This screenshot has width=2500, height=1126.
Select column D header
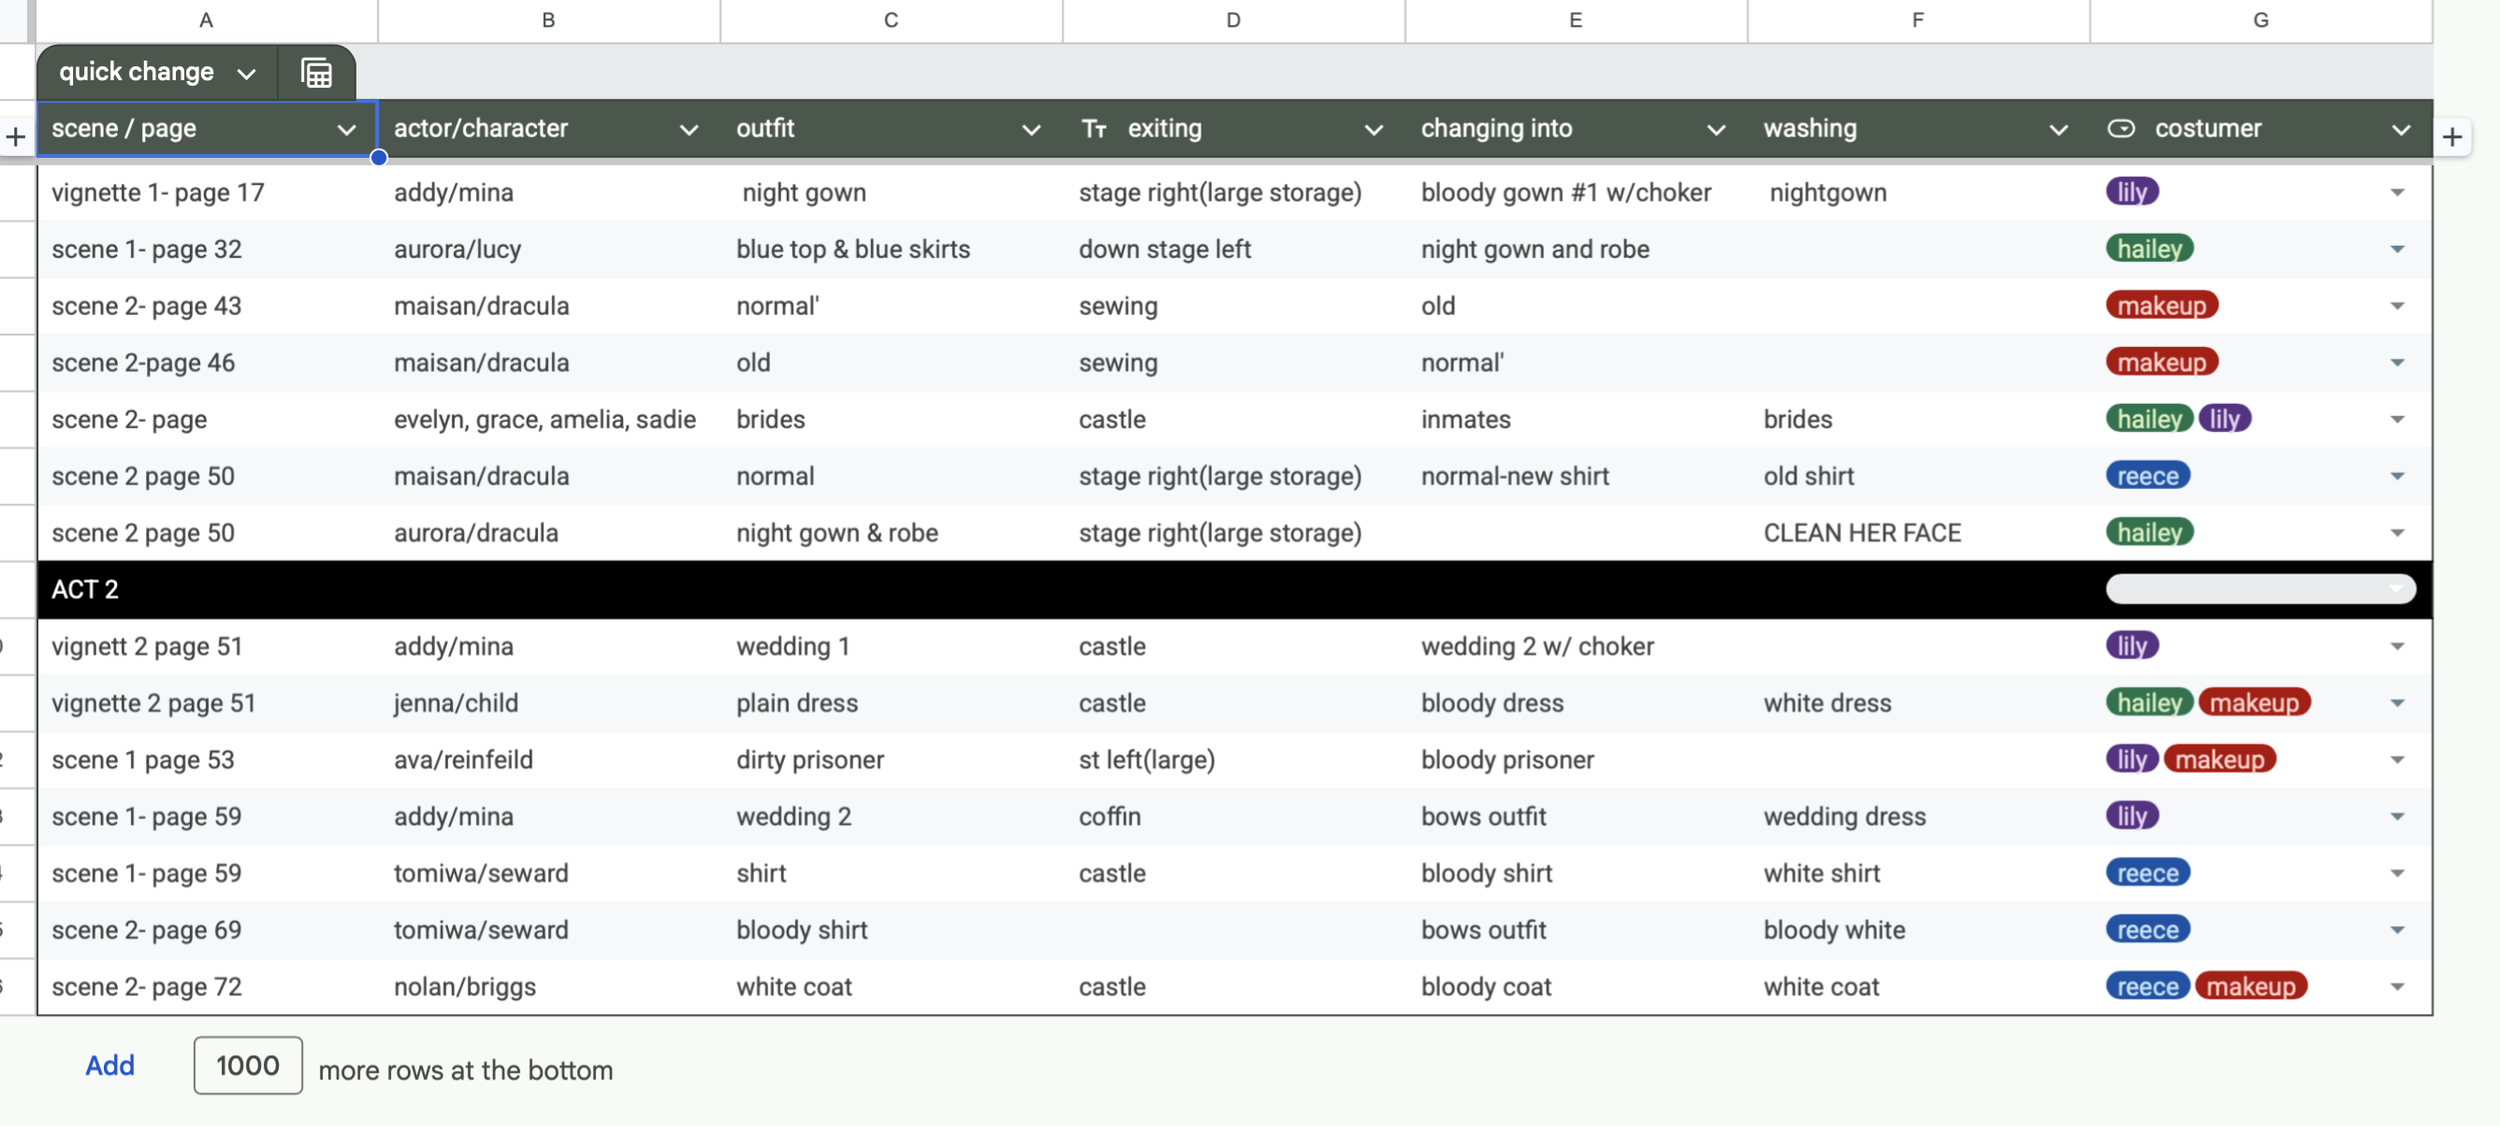1233,20
